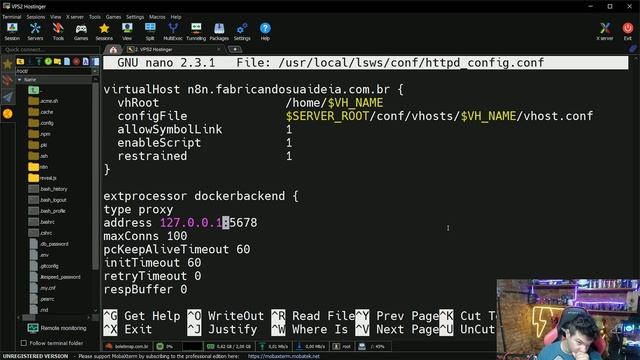Image resolution: width=640 pixels, height=360 pixels.
Task: Open the Servers toolbar icon
Action: pos(35,31)
